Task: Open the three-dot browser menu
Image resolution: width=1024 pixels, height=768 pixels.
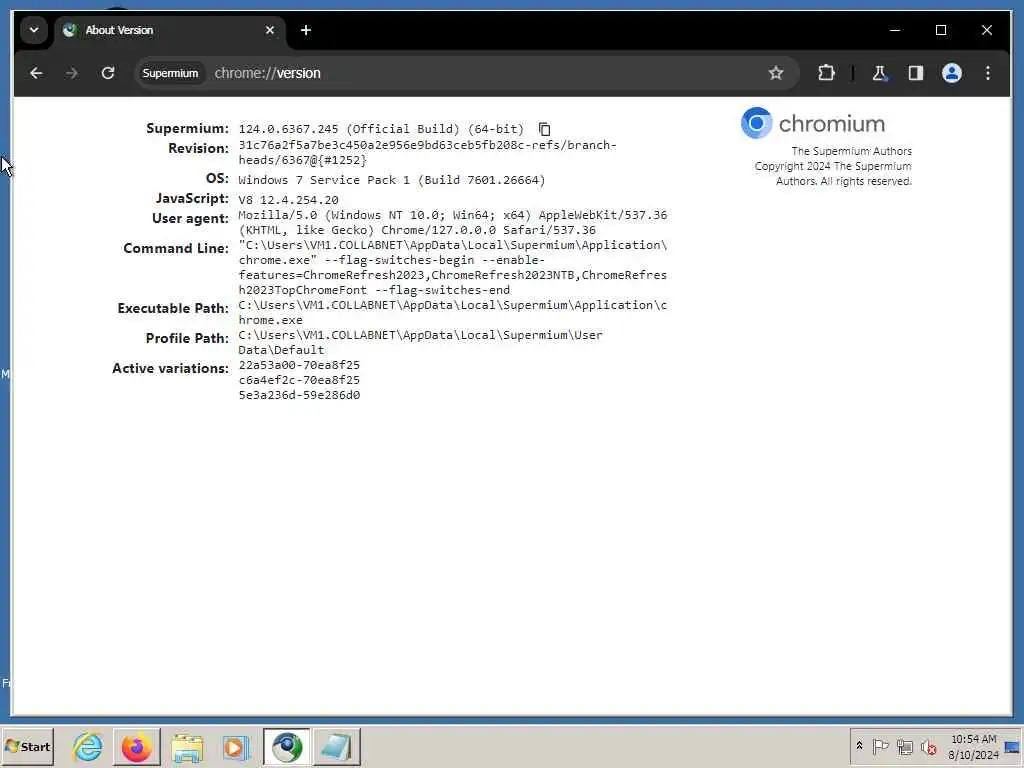Action: point(987,73)
